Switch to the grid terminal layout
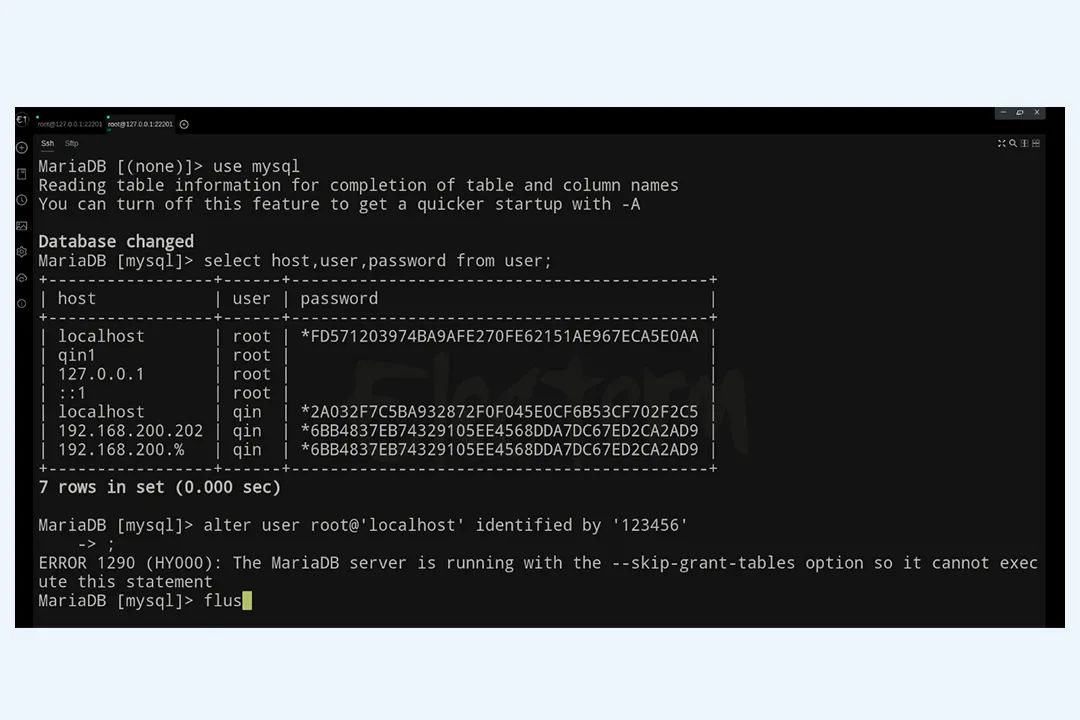Image resolution: width=1080 pixels, height=720 pixels. 1035,143
